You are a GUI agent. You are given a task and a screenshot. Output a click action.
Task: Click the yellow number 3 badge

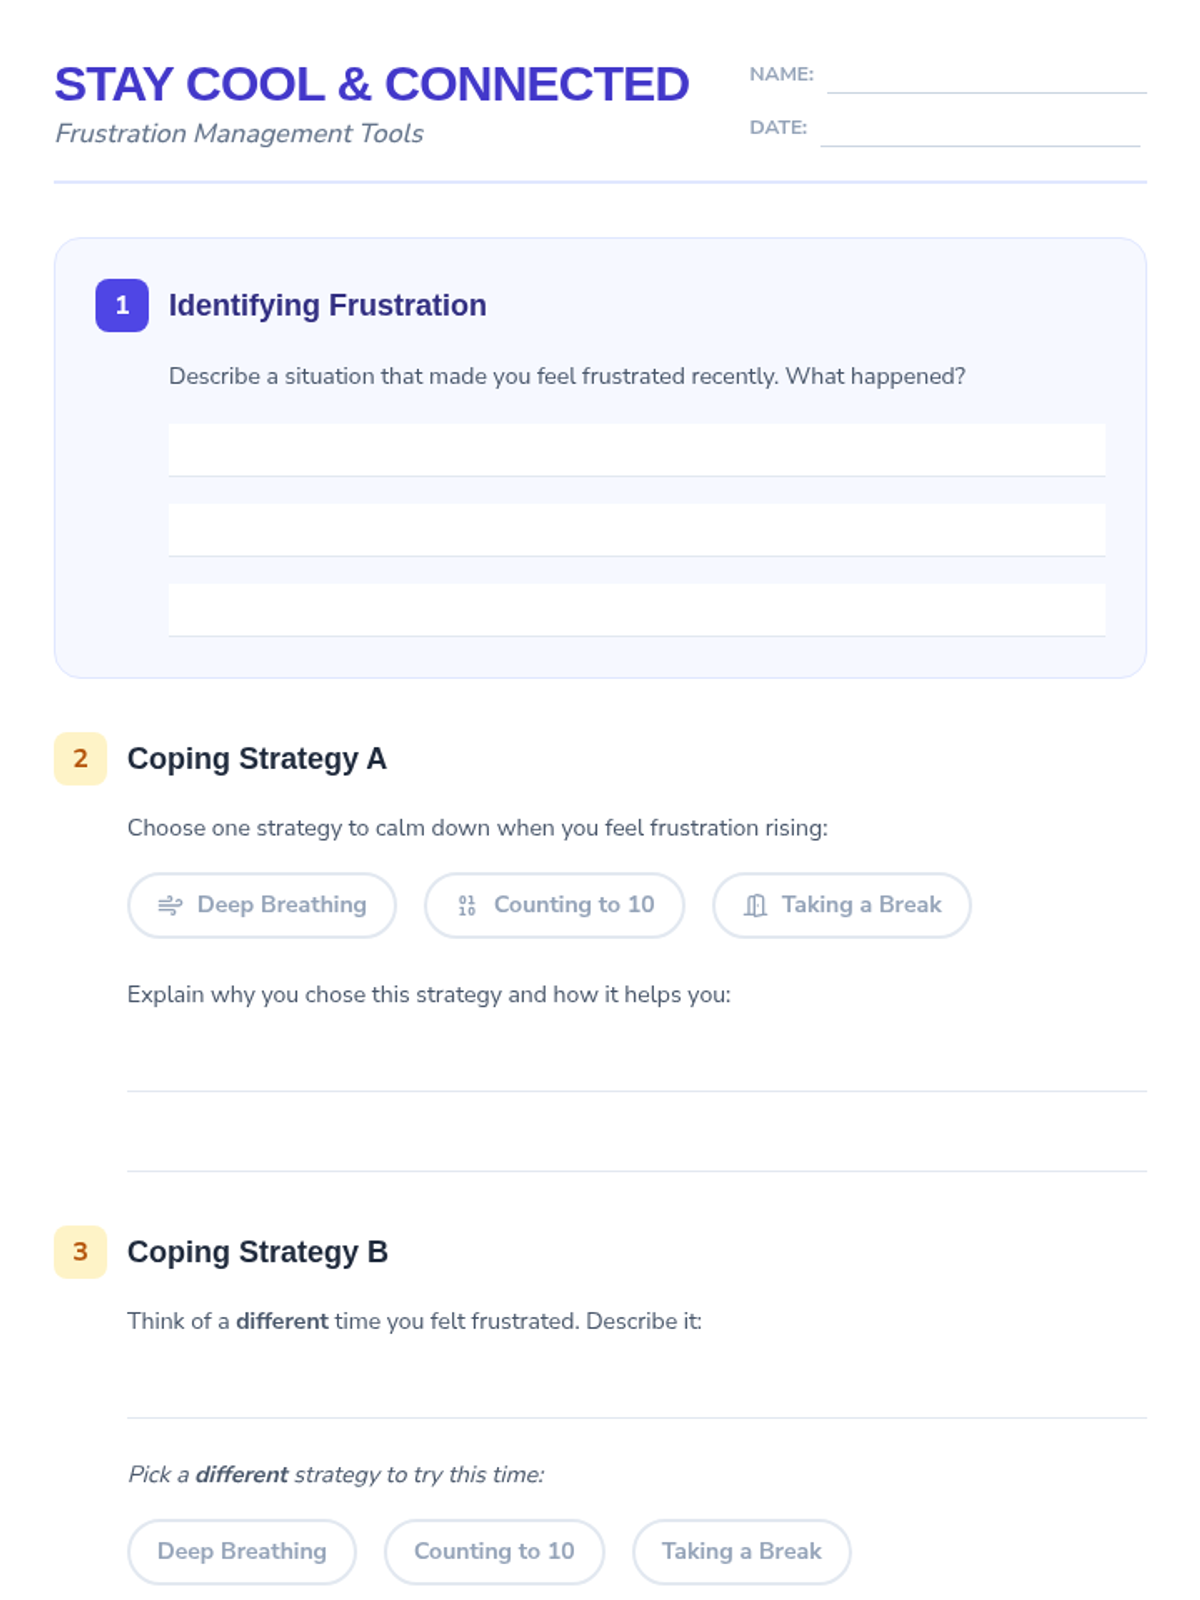point(80,1251)
